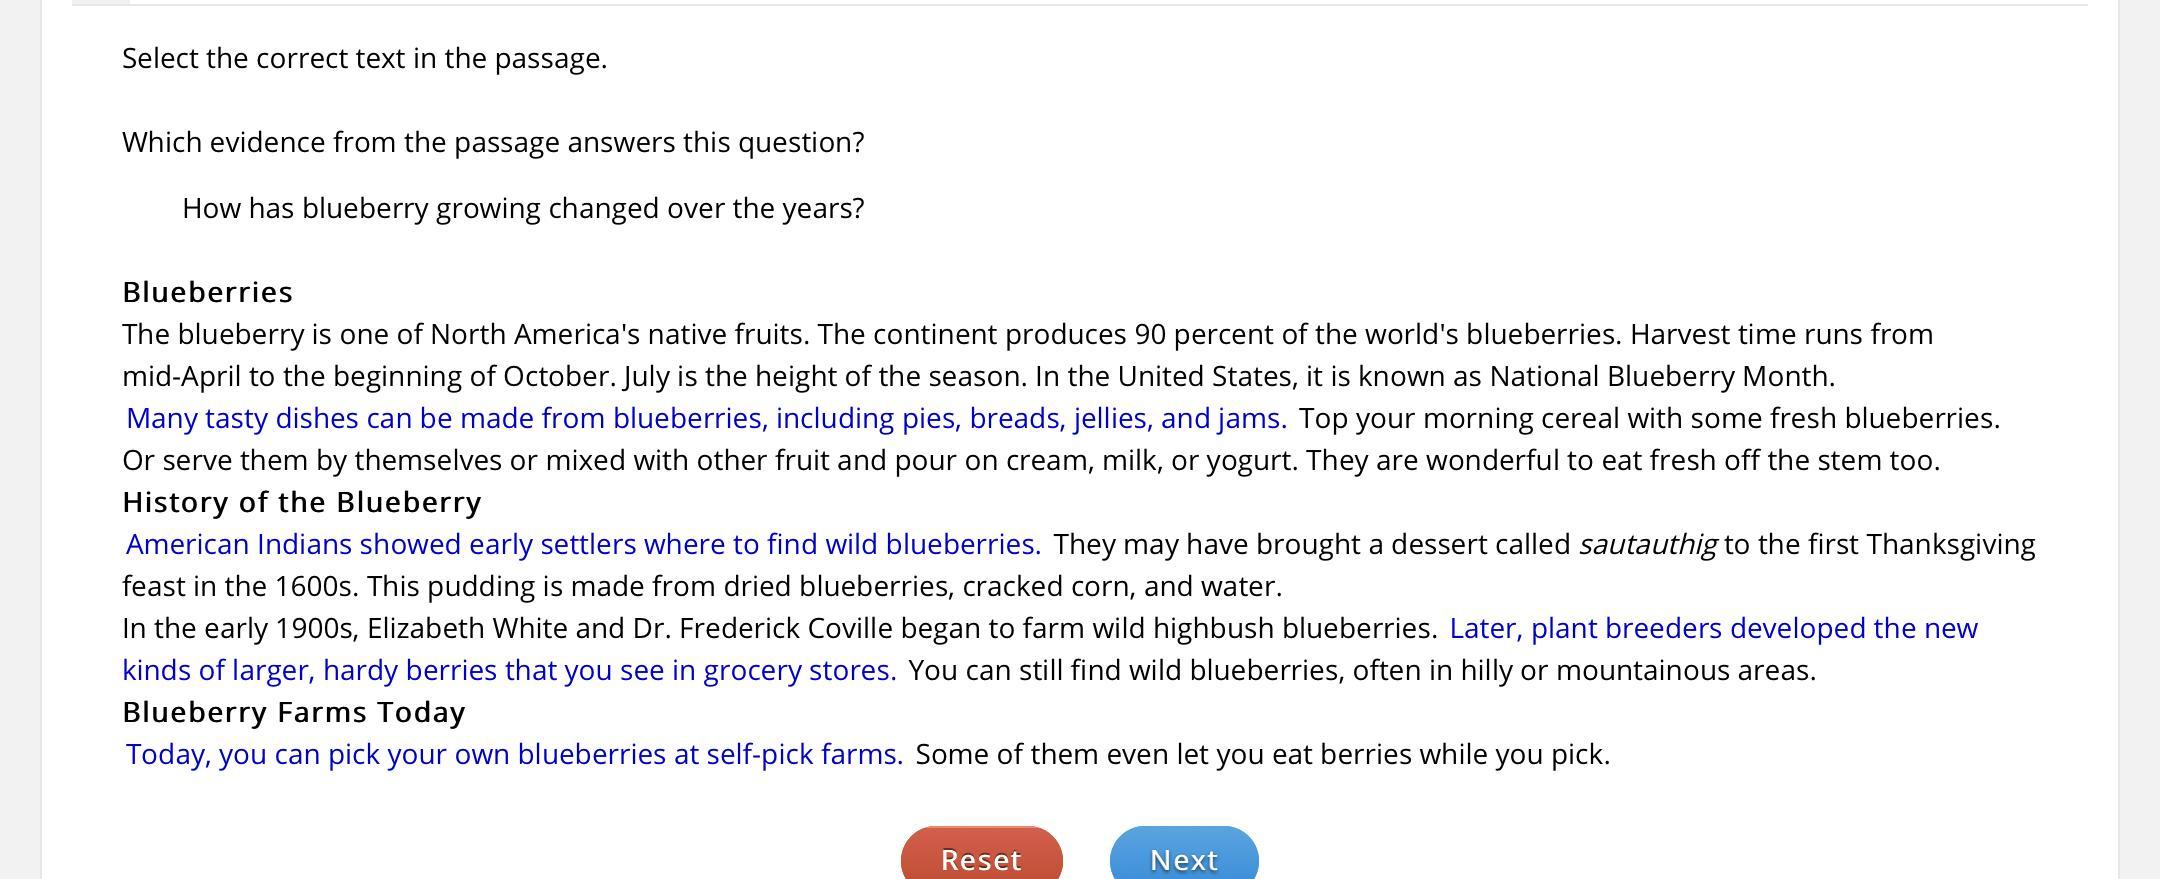Click 'Which evidence from the passage' prompt
The image size is (2160, 879).
[x=493, y=142]
